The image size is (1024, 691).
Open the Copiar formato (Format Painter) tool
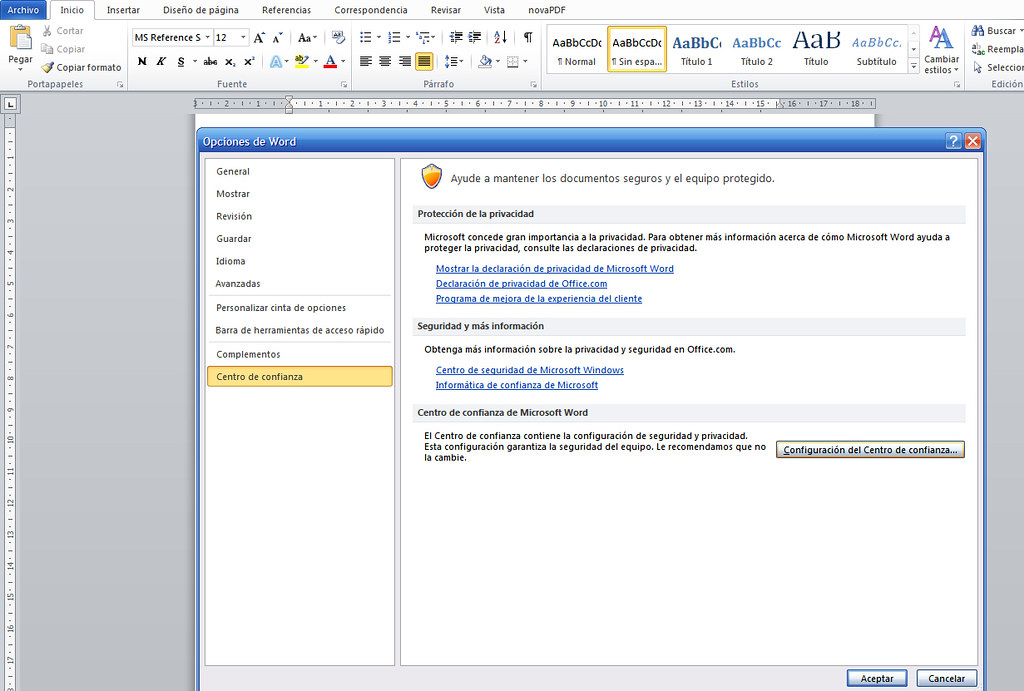coord(82,67)
